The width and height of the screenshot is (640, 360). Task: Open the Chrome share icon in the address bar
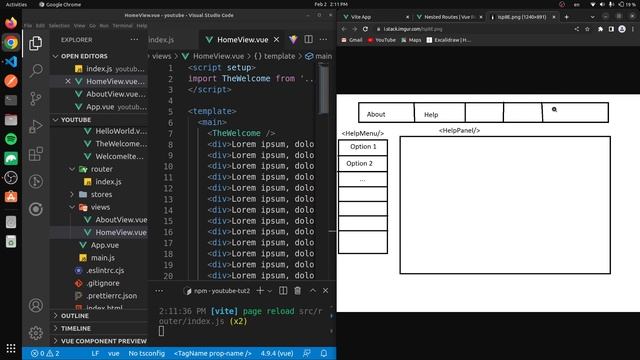click(576, 29)
